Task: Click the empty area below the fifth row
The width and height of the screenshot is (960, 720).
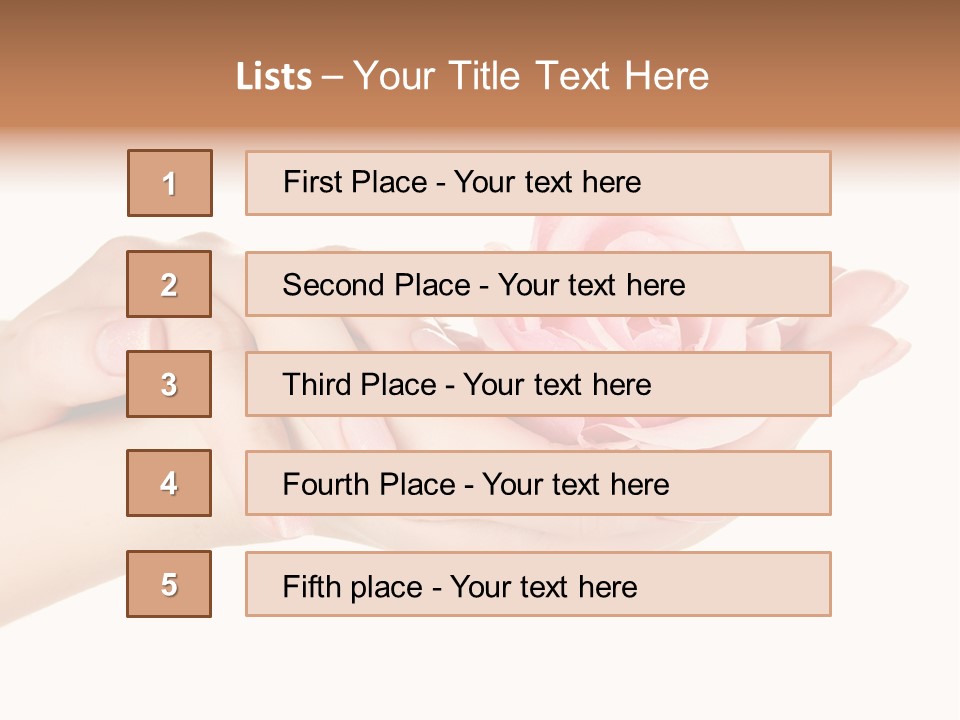Action: tap(480, 670)
